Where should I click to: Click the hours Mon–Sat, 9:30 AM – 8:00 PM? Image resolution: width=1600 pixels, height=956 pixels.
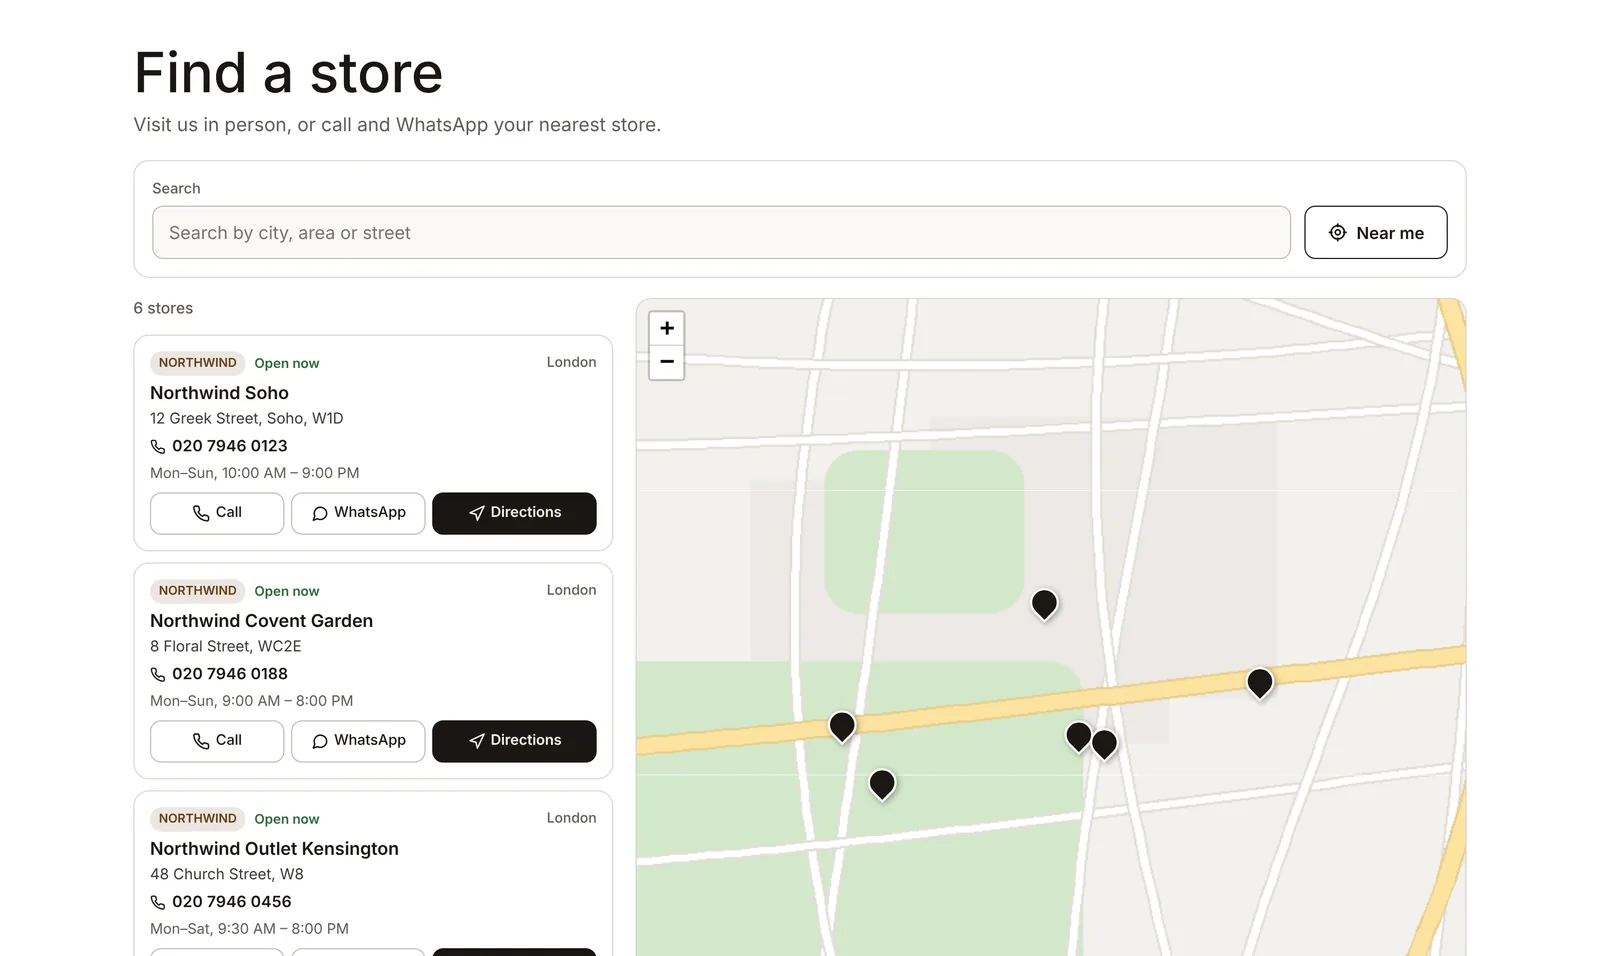click(249, 929)
